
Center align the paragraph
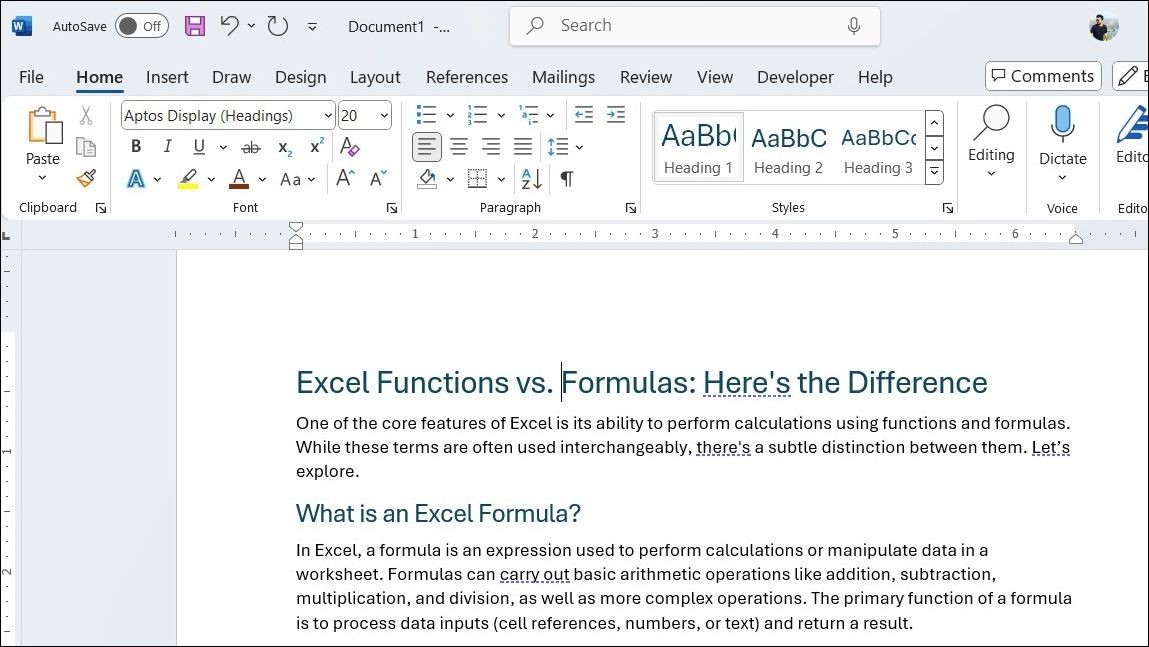coord(459,147)
